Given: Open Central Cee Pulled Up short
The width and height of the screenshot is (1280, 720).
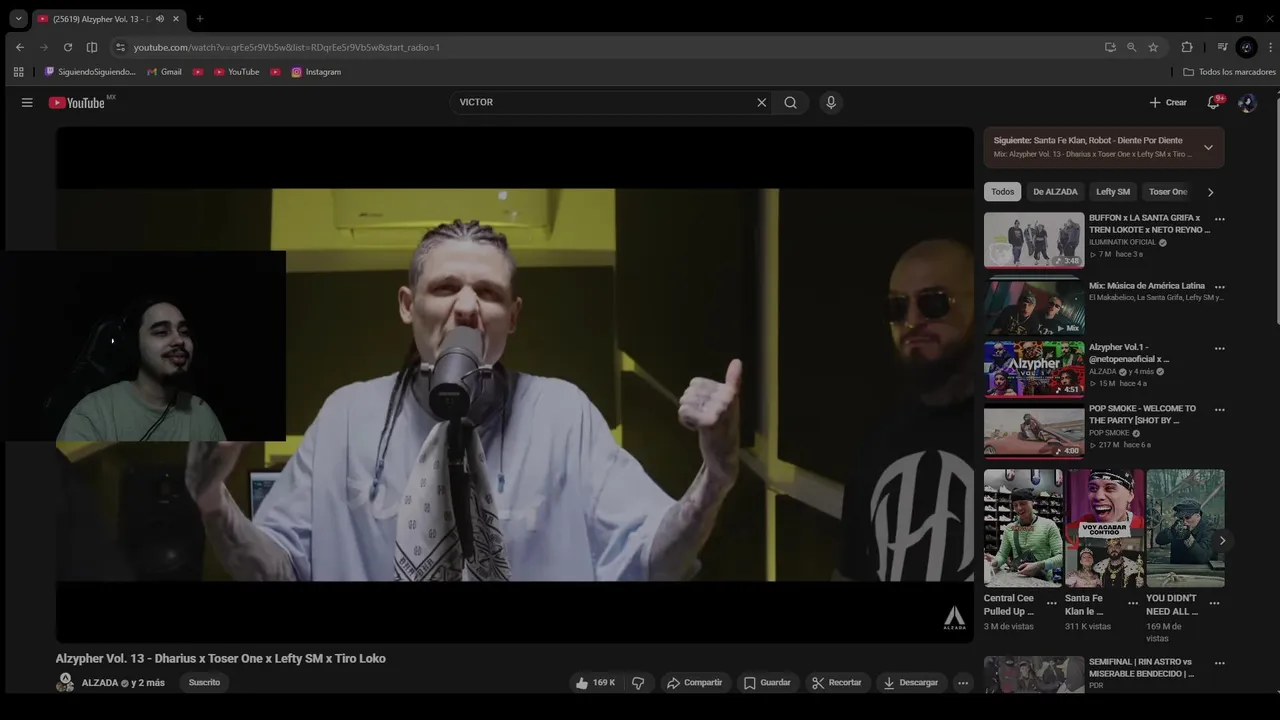Looking at the screenshot, I should [1022, 528].
